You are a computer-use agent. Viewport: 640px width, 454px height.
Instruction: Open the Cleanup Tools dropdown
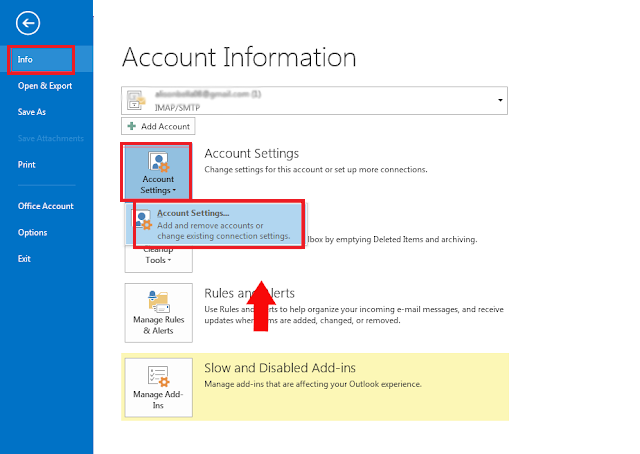[158, 258]
